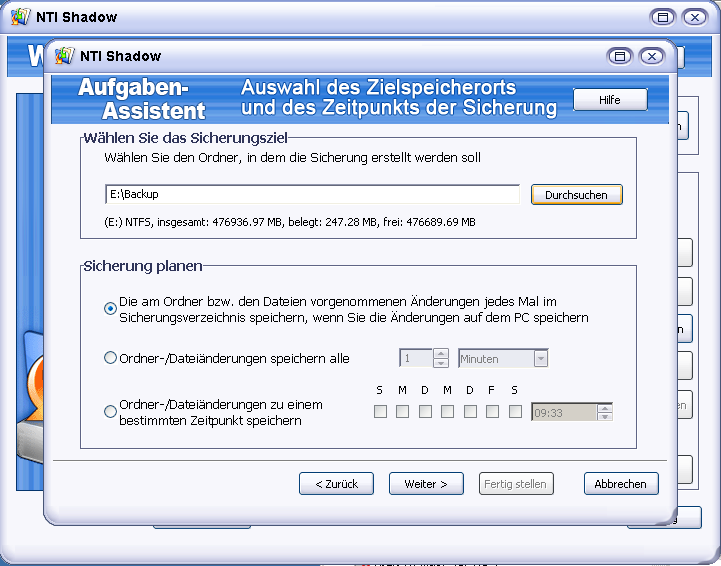Screen dimensions: 721x566
Task: Click the NTI Shadow dialog title icon
Action: [x=64, y=56]
